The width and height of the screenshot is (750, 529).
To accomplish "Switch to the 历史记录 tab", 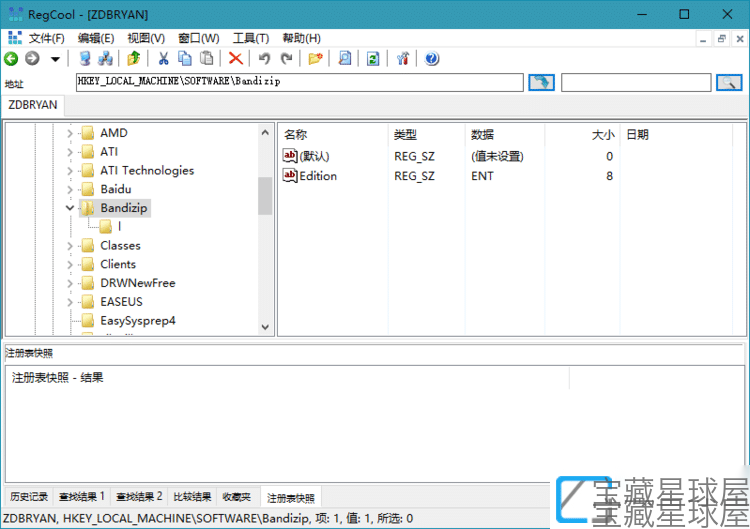I will pos(29,497).
